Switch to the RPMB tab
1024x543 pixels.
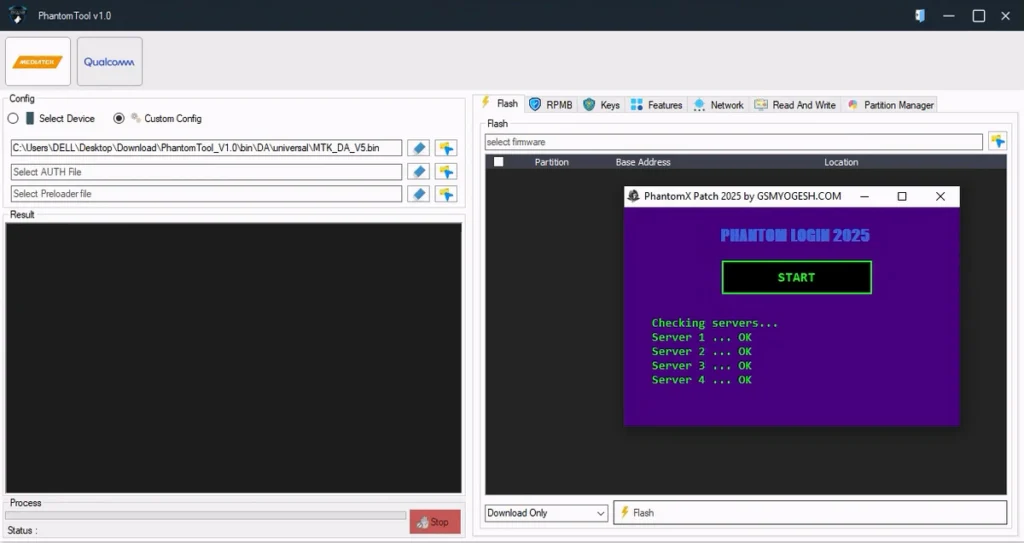(551, 105)
